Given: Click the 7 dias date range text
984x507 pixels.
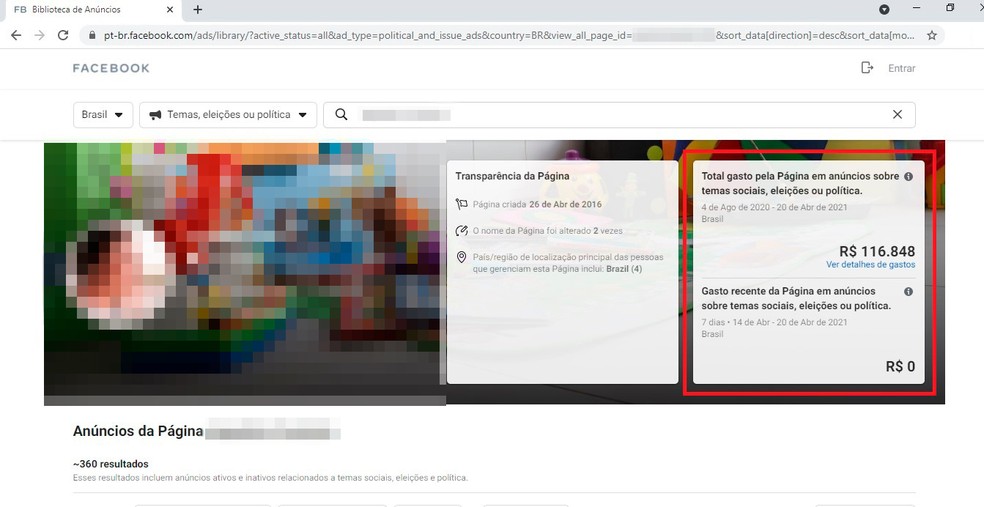Looking at the screenshot, I should [x=774, y=322].
